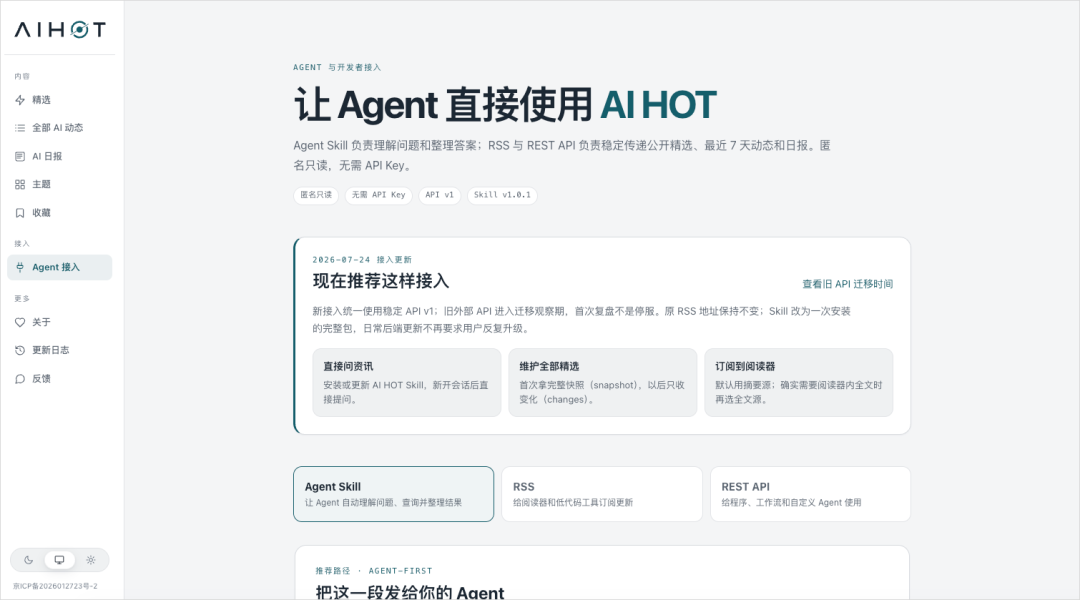
Task: Click the 京ICP备 registration link
Action: 55,586
